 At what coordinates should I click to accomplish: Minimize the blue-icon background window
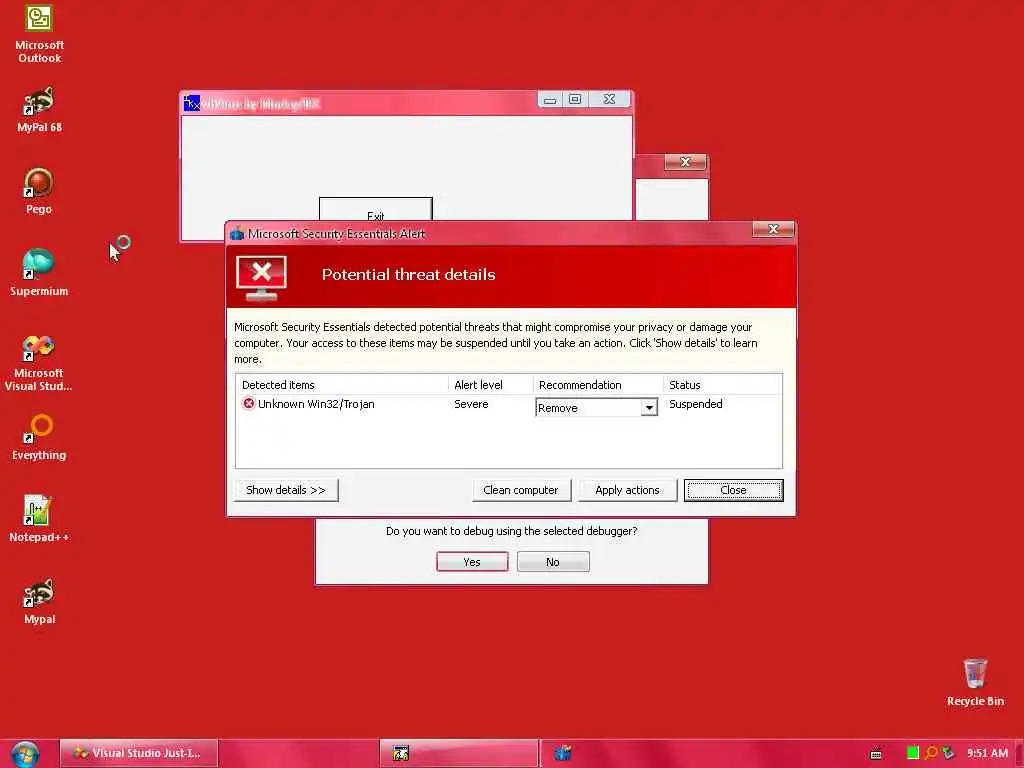550,99
